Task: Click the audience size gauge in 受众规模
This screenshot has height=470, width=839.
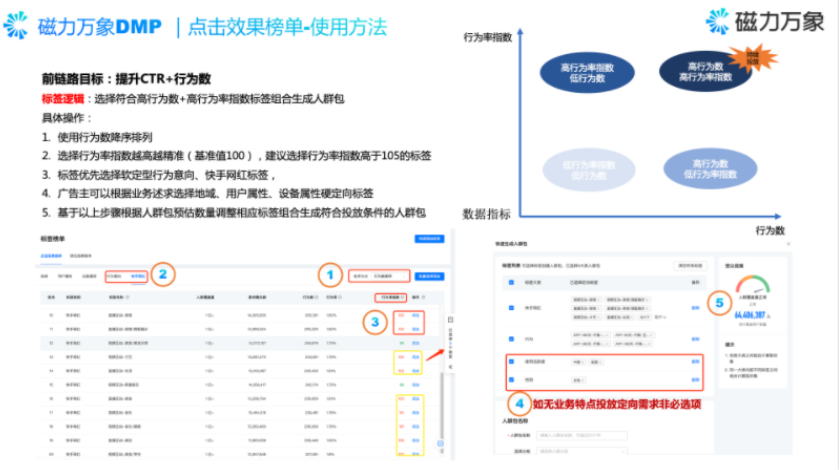Action: (752, 284)
